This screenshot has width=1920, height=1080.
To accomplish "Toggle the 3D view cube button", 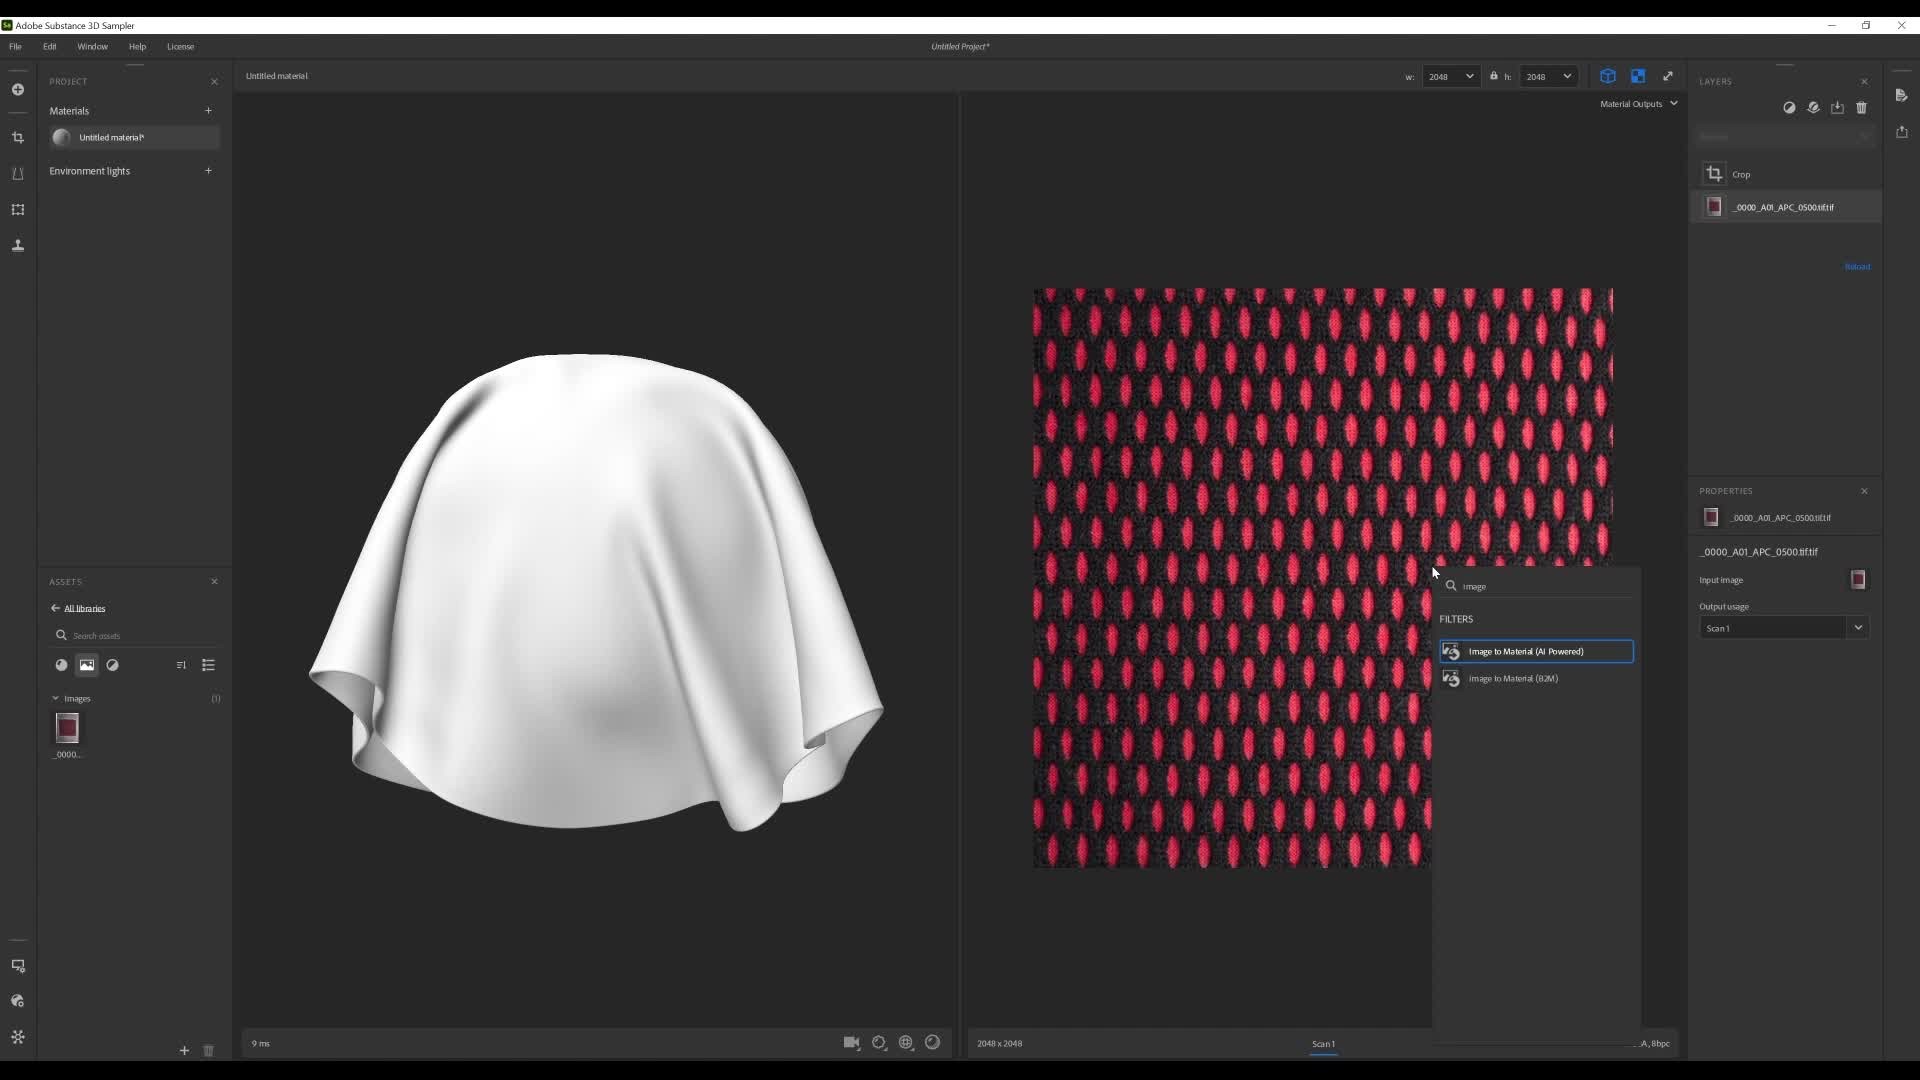I will tap(1607, 76).
